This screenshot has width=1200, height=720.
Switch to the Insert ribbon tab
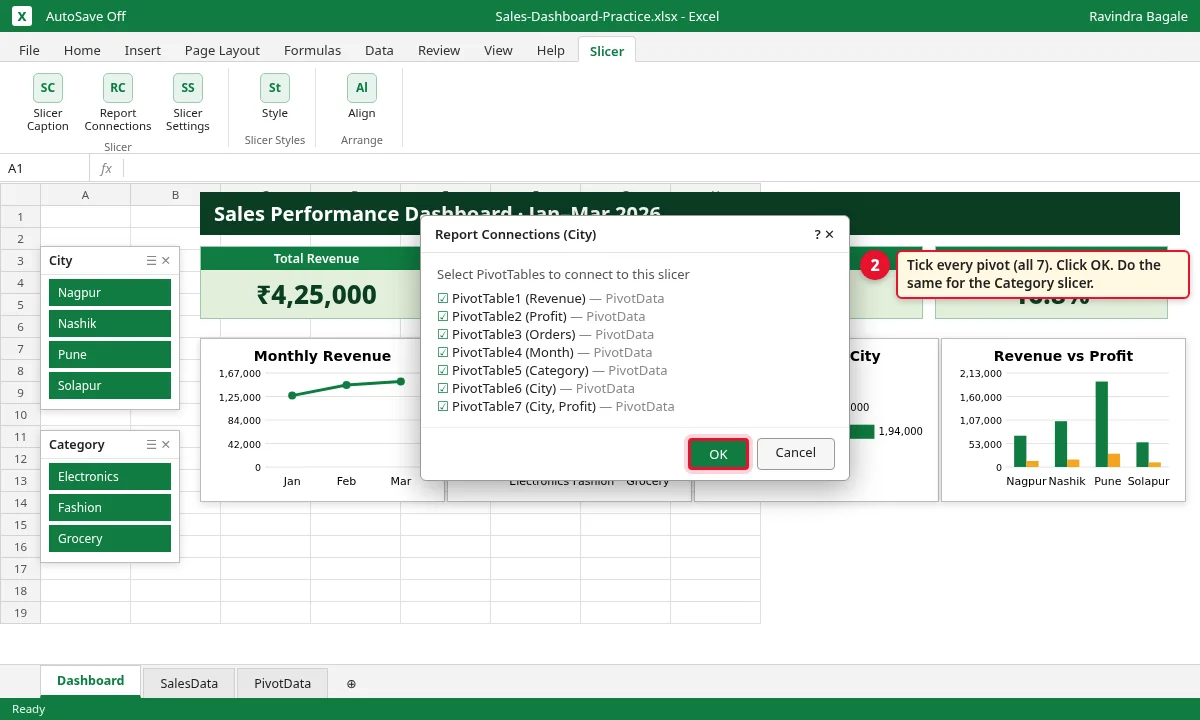(142, 50)
